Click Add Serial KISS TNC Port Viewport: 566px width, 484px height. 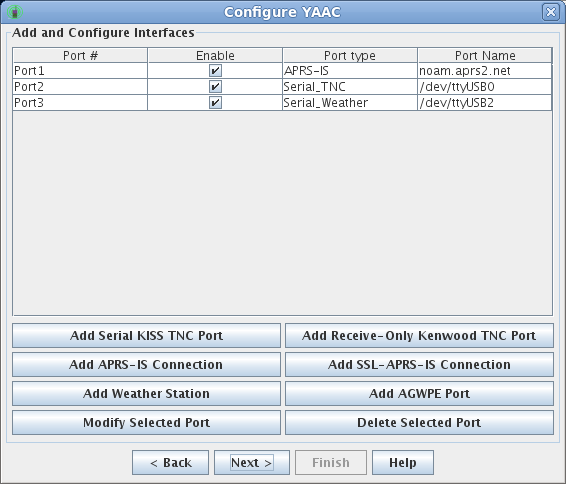pos(146,336)
